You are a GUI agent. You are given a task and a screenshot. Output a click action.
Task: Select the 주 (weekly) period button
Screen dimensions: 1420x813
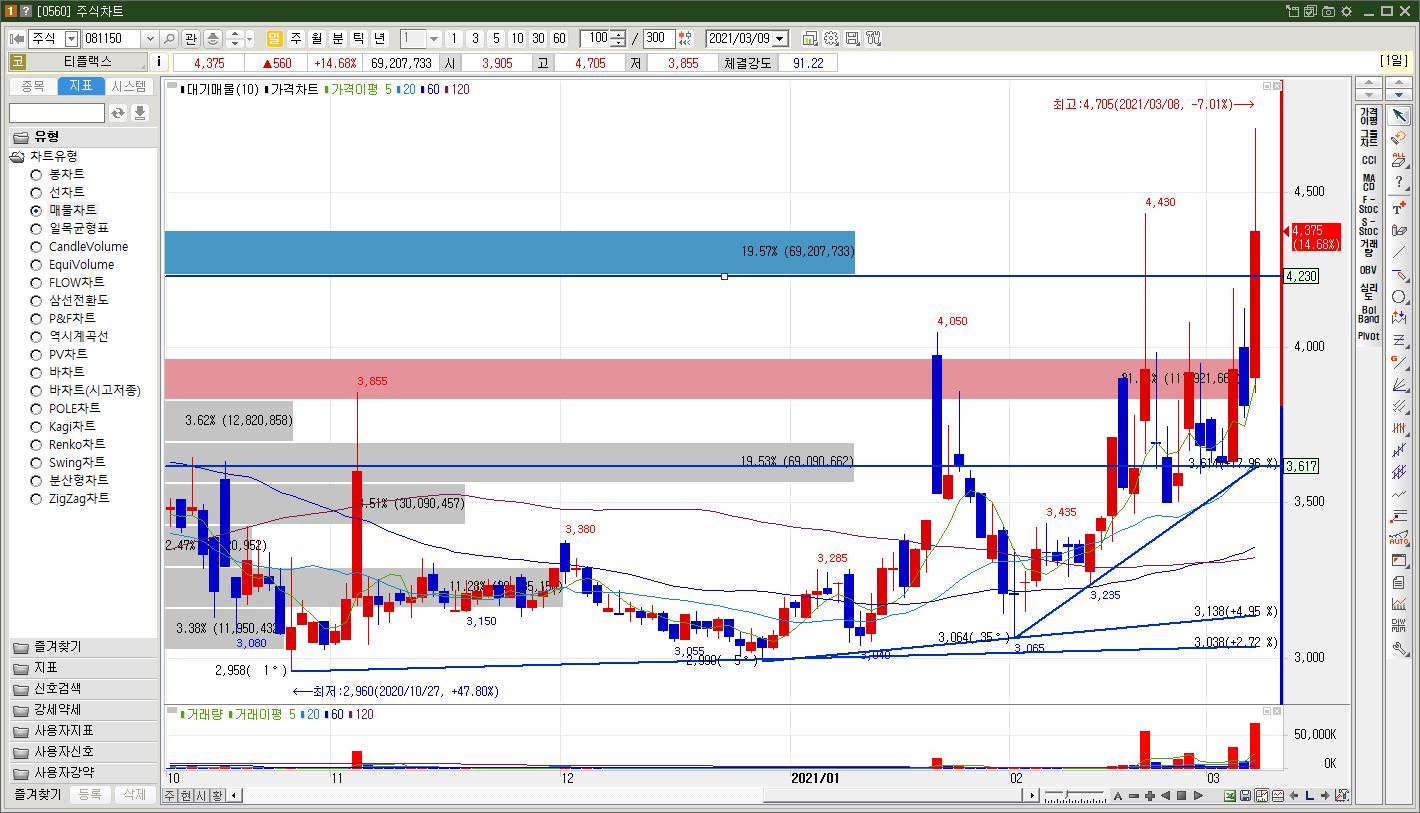point(296,38)
